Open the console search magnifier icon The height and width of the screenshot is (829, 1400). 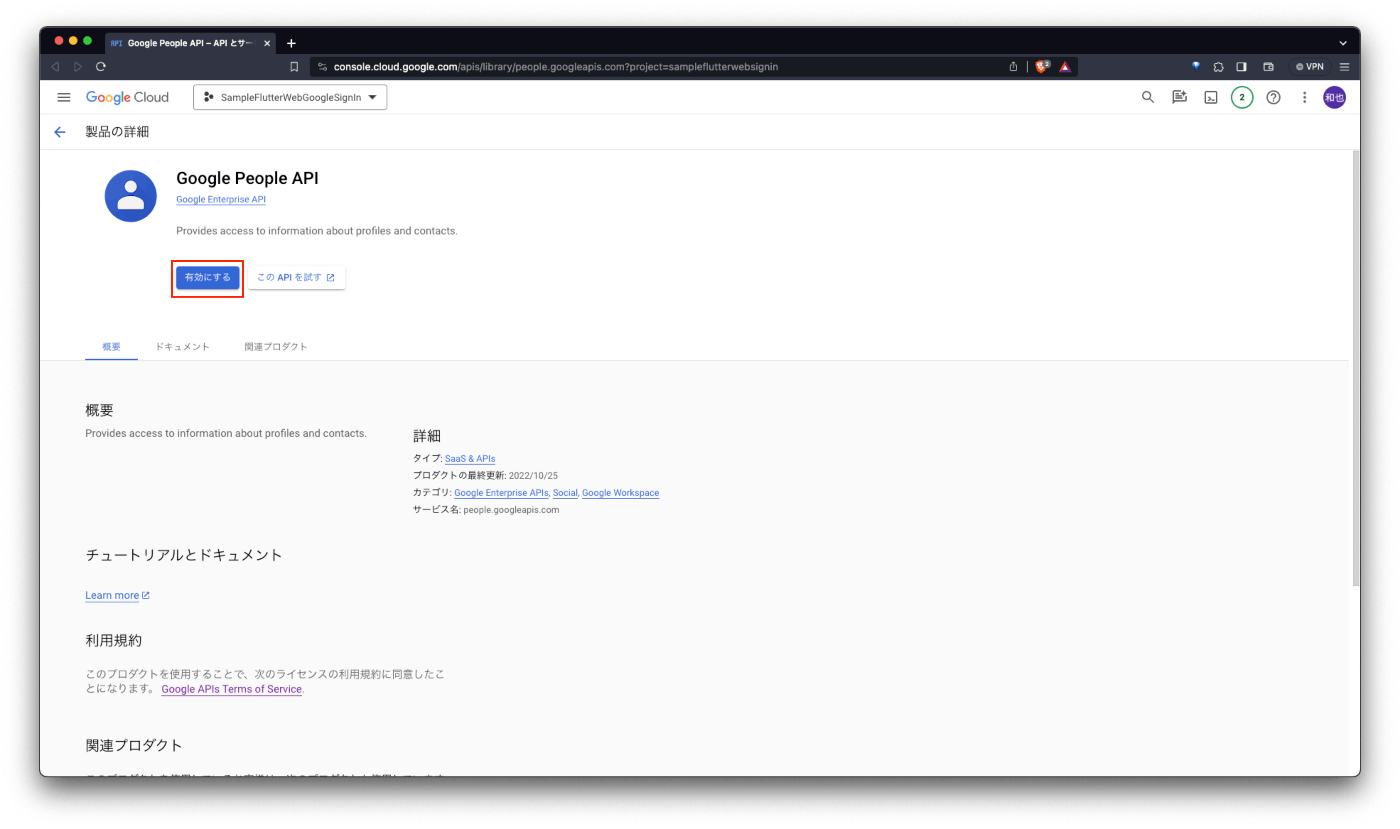pyautogui.click(x=1148, y=97)
